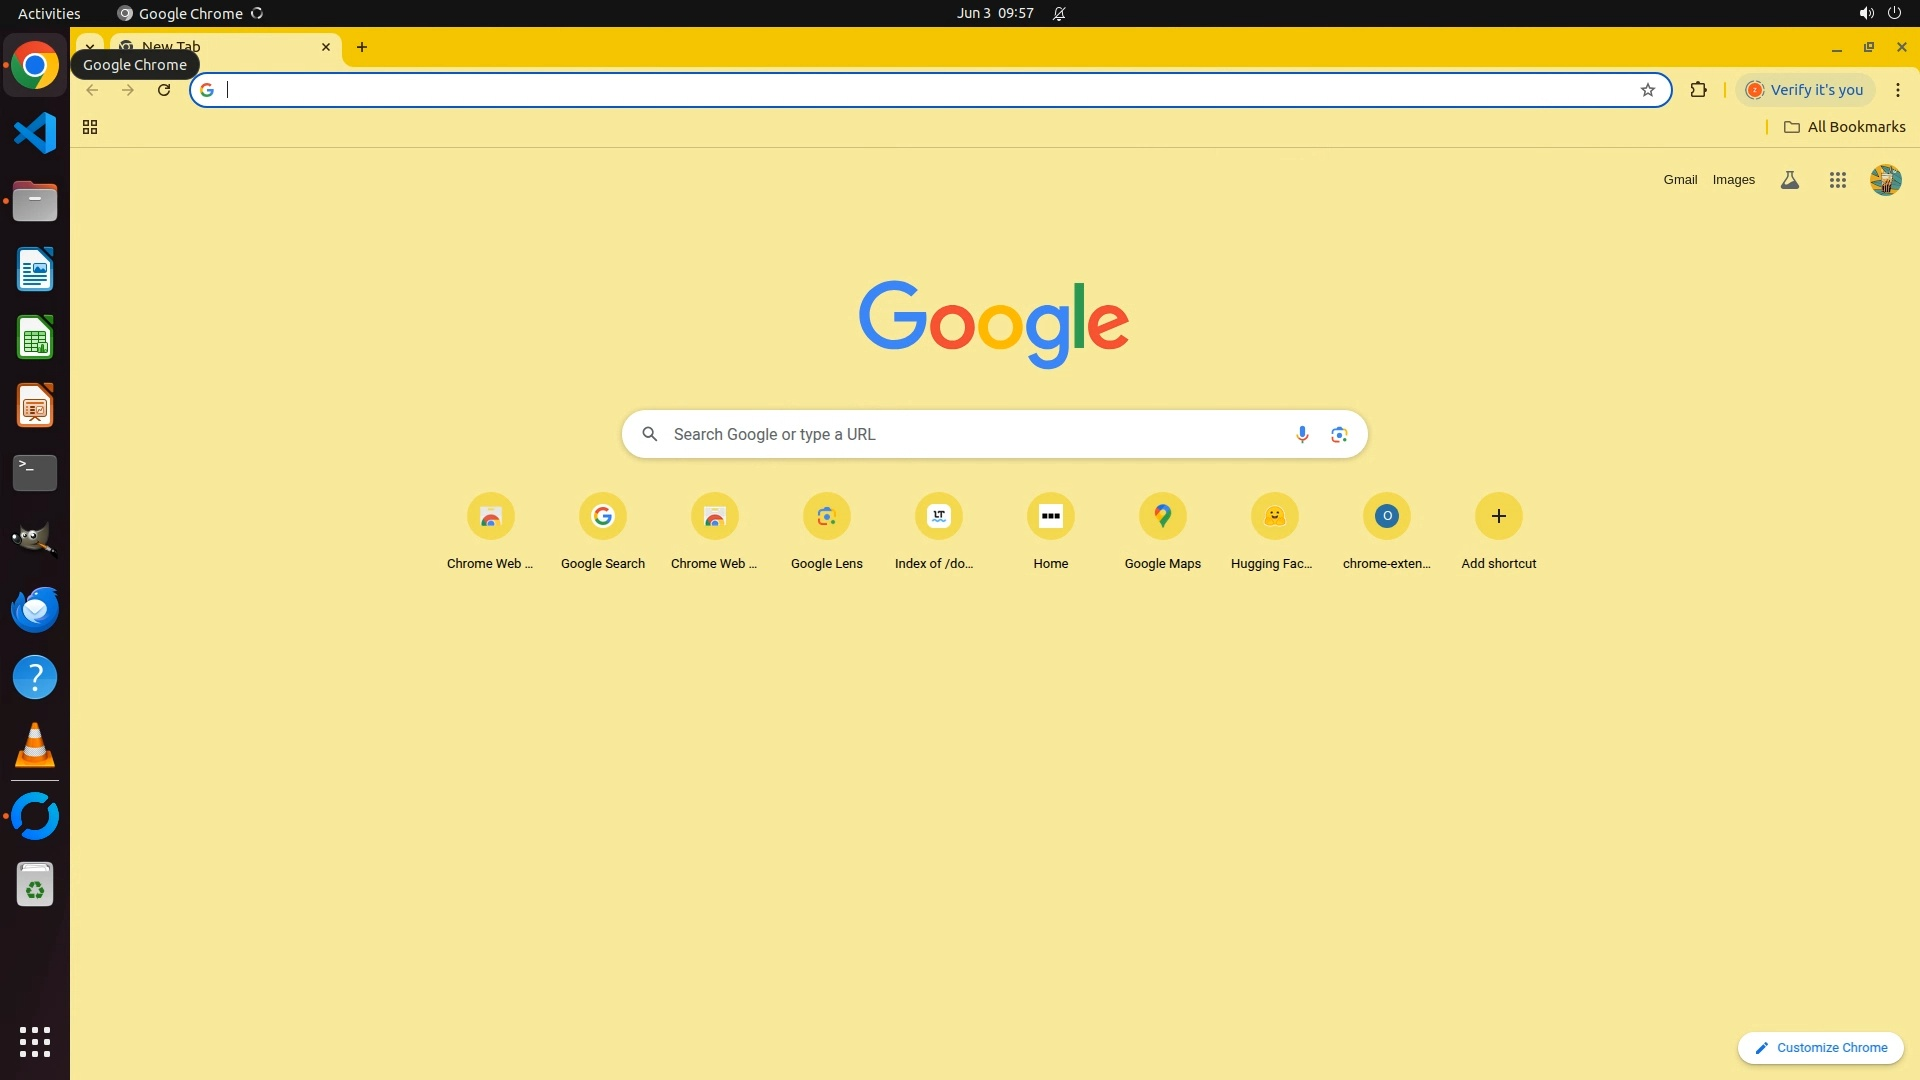Expand the tab search dropdown arrow
Image resolution: width=1920 pixels, height=1080 pixels.
[x=89, y=46]
